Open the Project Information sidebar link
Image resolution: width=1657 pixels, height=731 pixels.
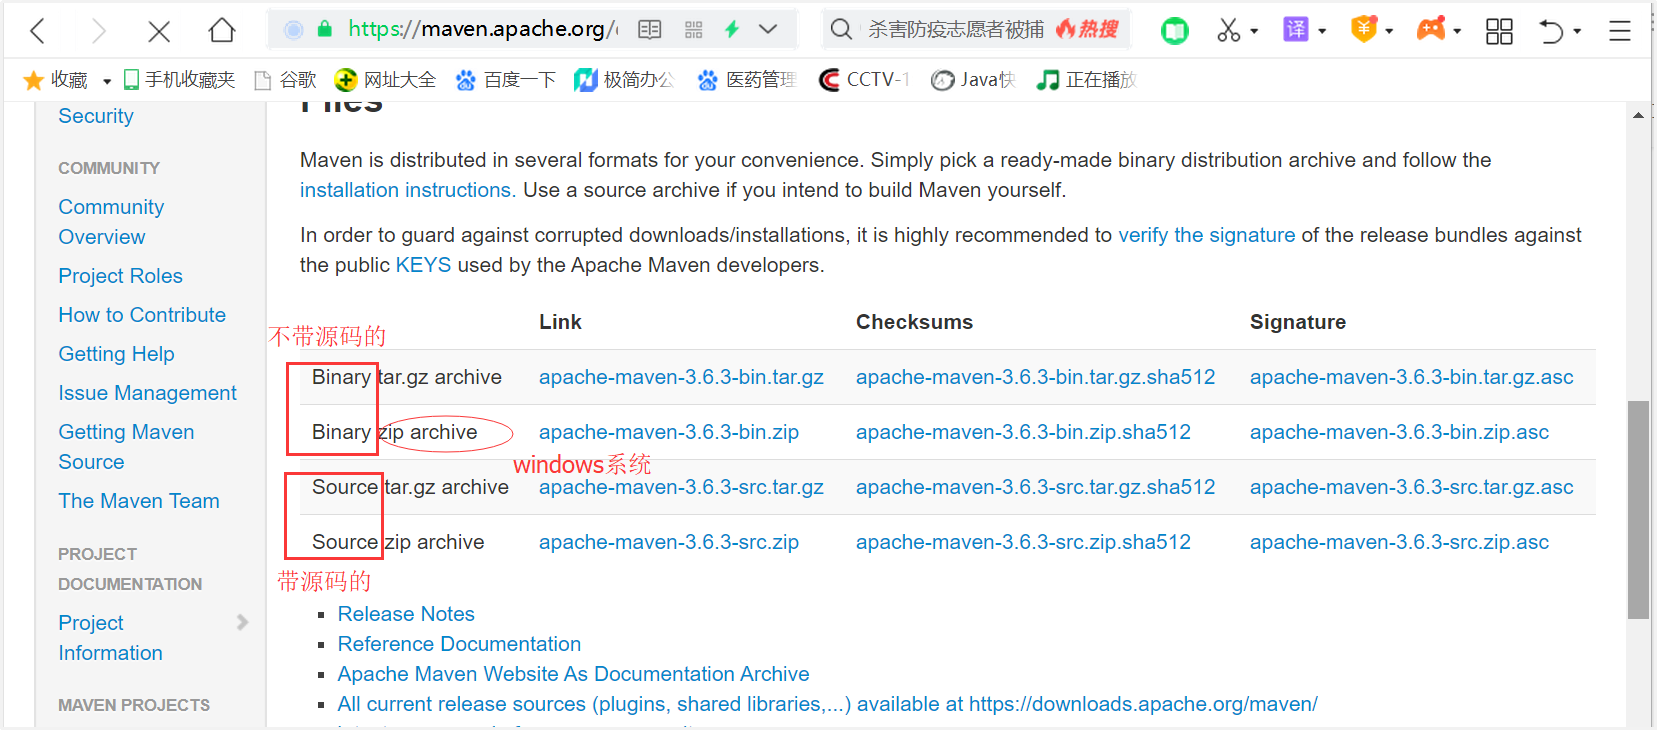(x=110, y=638)
